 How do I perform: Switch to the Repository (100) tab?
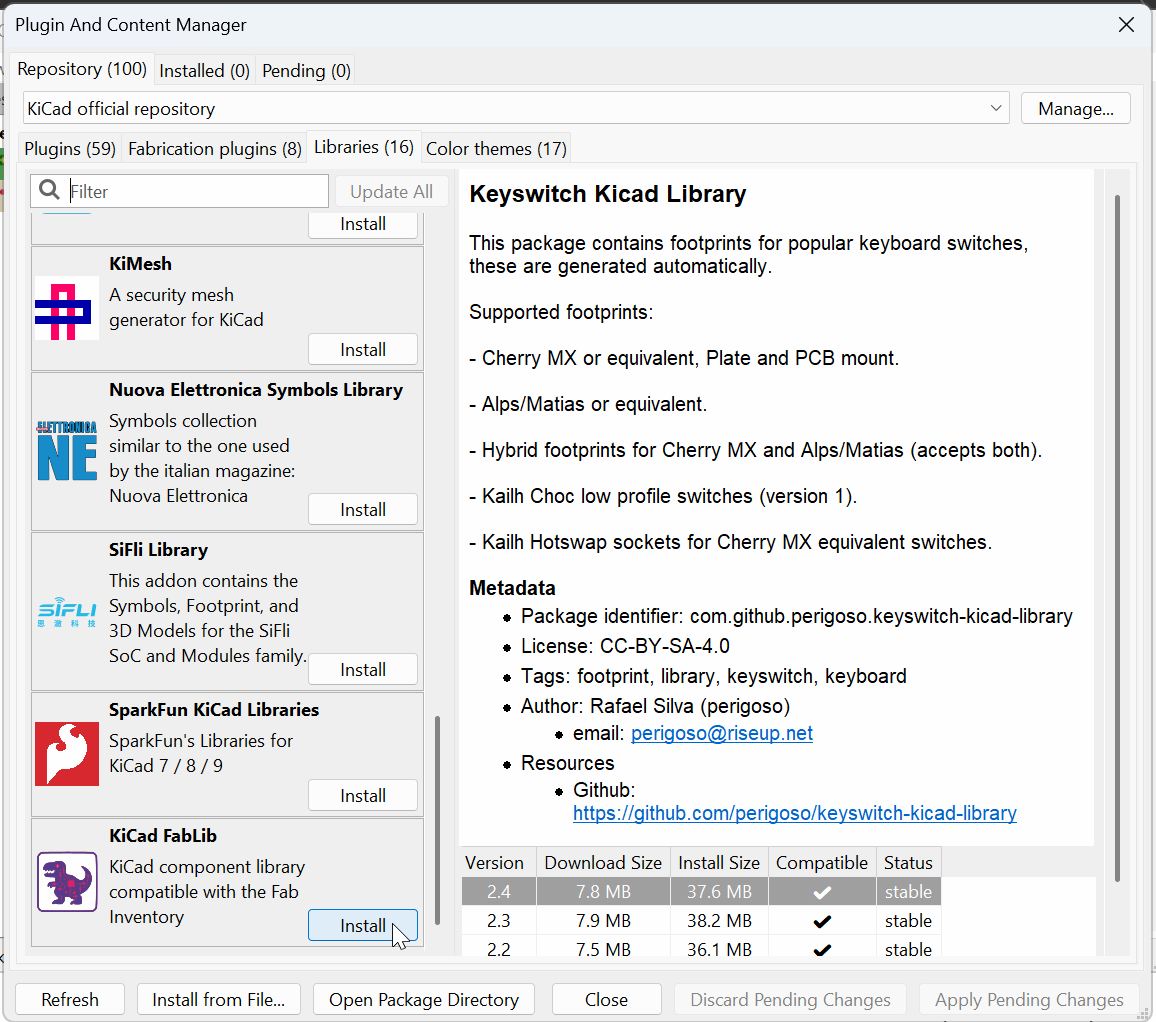point(82,69)
